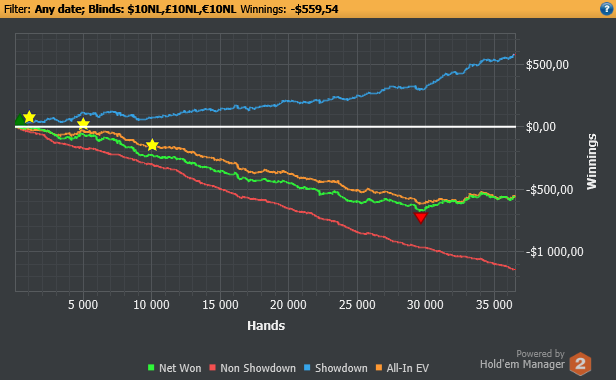
Task: Click the blue Showdown color swatch
Action: point(307,368)
